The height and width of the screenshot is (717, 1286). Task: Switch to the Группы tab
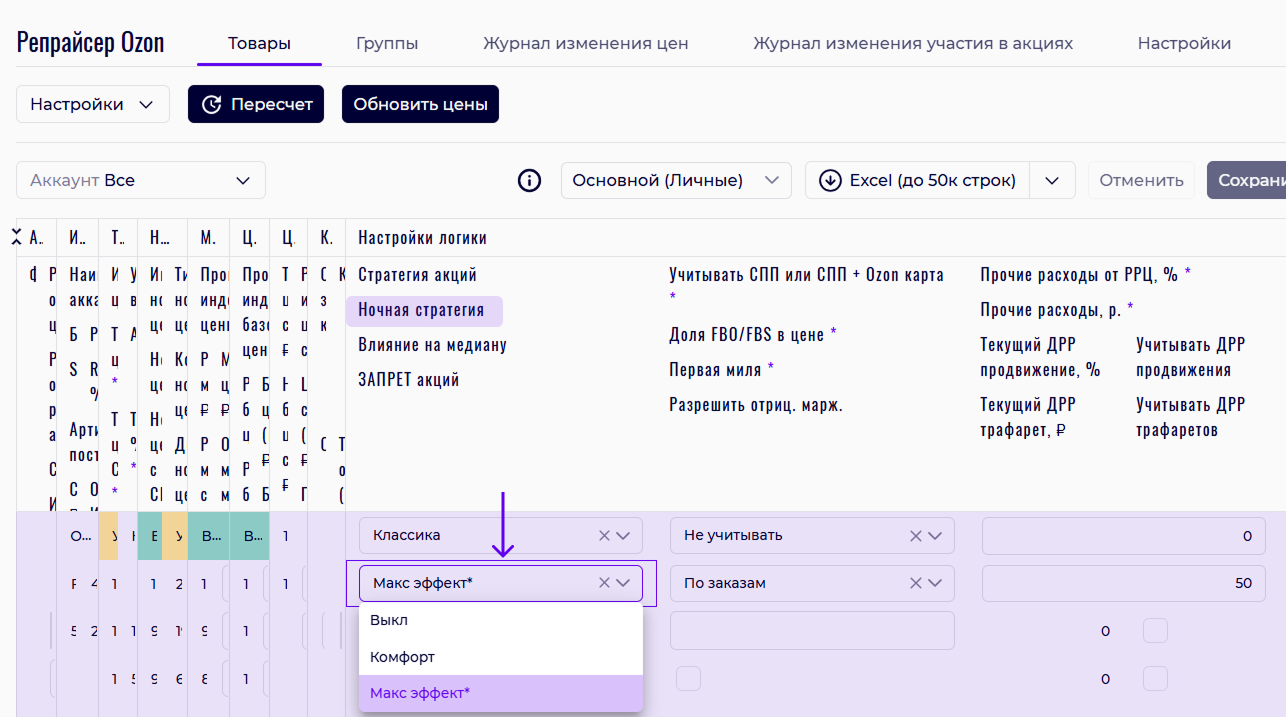(387, 44)
